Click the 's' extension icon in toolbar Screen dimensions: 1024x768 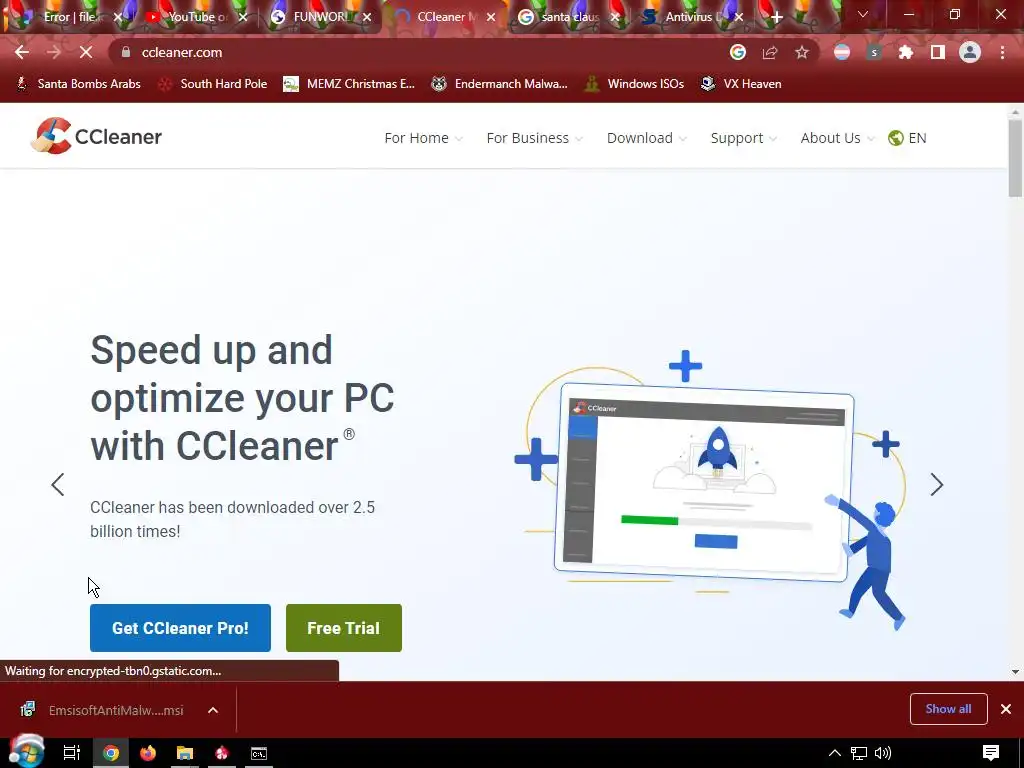(874, 52)
